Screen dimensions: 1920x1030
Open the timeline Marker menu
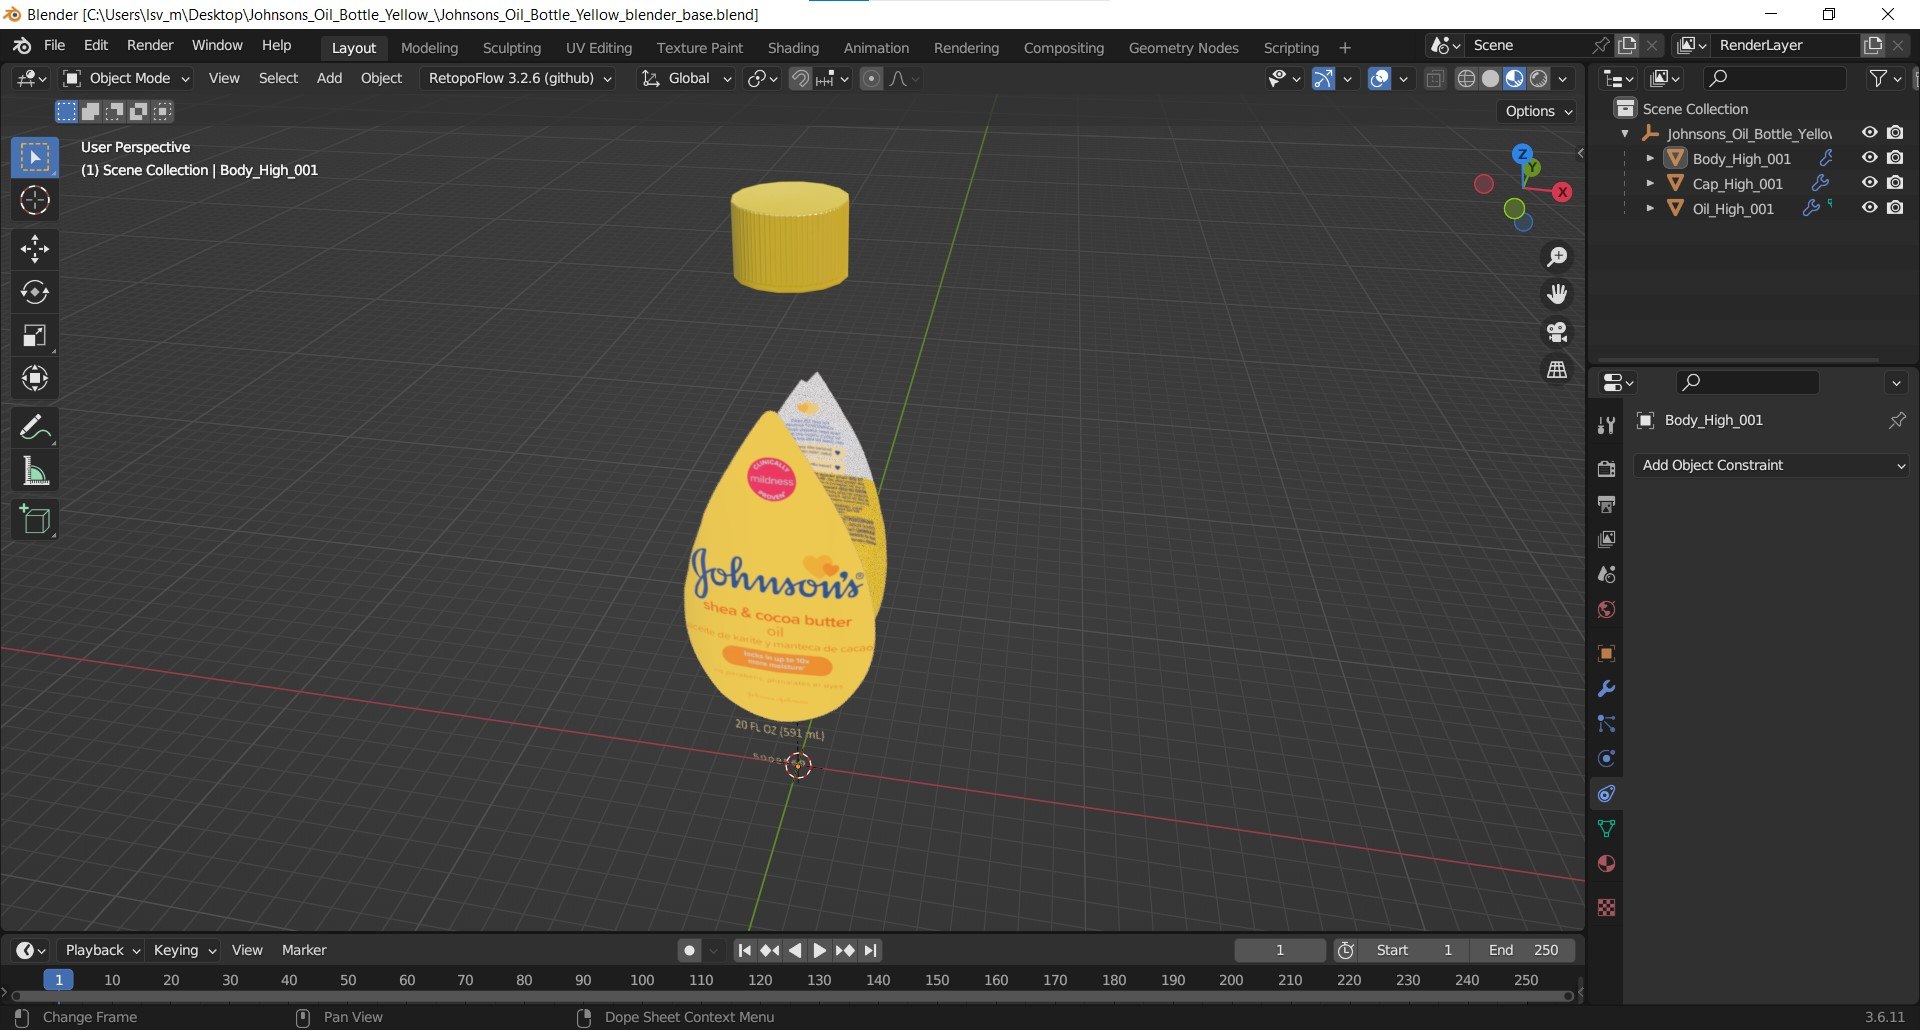click(304, 950)
